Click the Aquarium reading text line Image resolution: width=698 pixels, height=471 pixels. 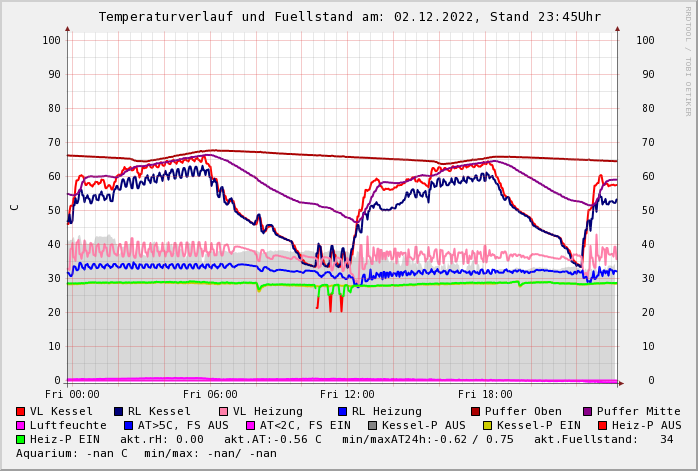146,454
